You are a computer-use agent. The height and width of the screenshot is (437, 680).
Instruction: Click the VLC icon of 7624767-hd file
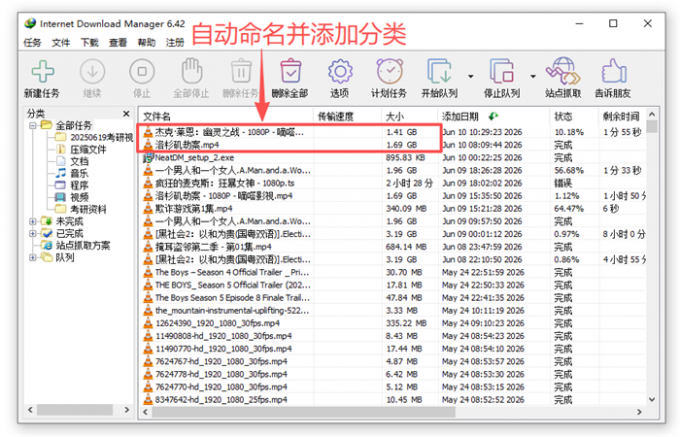(148, 362)
